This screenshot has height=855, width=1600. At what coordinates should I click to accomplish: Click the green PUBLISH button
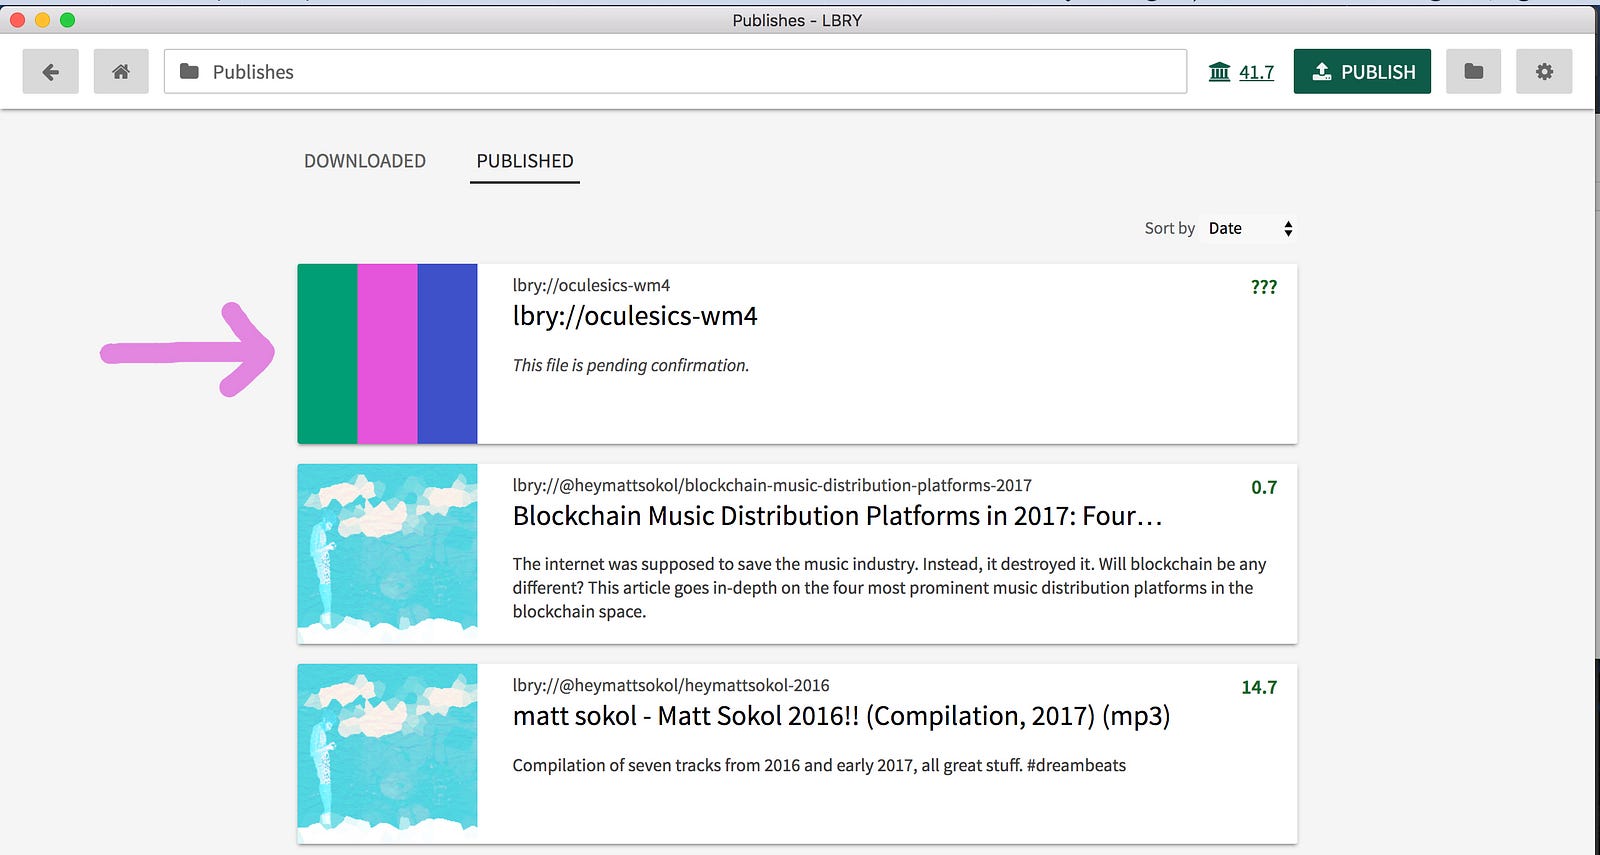pyautogui.click(x=1362, y=72)
